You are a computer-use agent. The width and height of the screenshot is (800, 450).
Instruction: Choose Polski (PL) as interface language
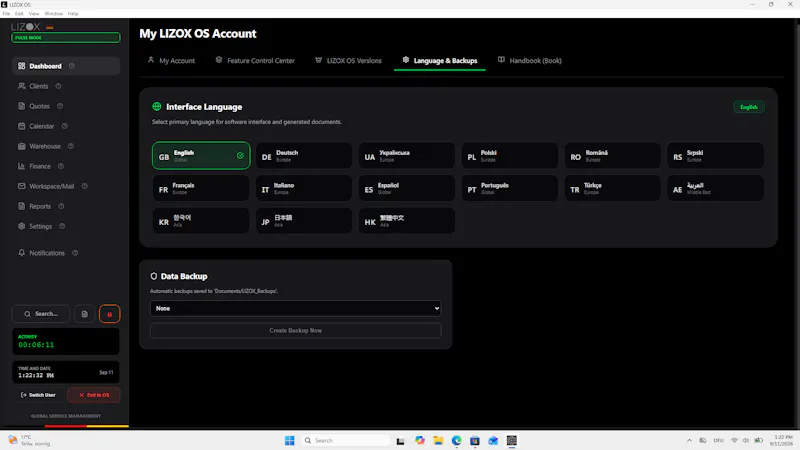(510, 156)
